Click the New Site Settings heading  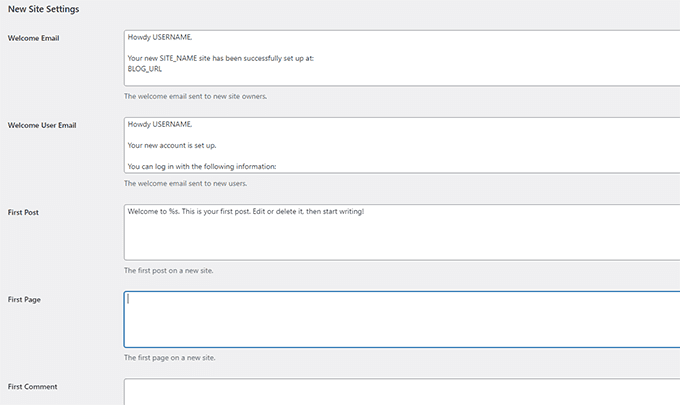click(x=43, y=9)
